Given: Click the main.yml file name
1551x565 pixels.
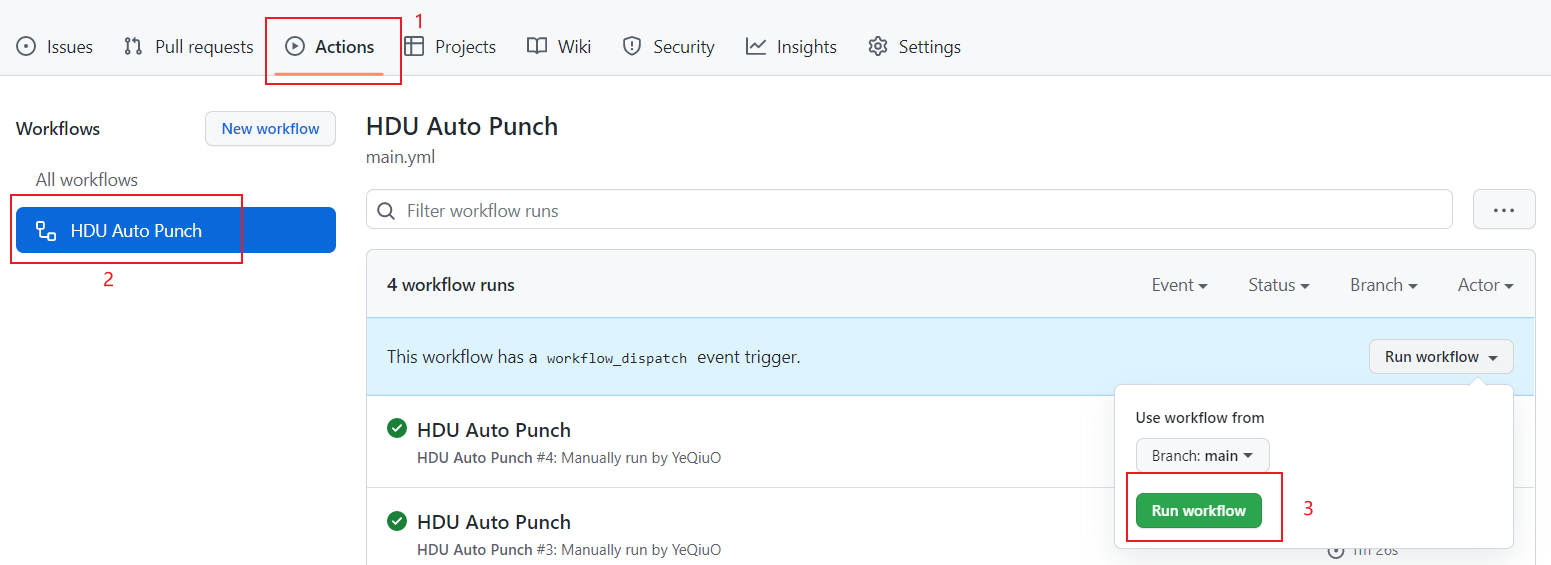Looking at the screenshot, I should (400, 157).
